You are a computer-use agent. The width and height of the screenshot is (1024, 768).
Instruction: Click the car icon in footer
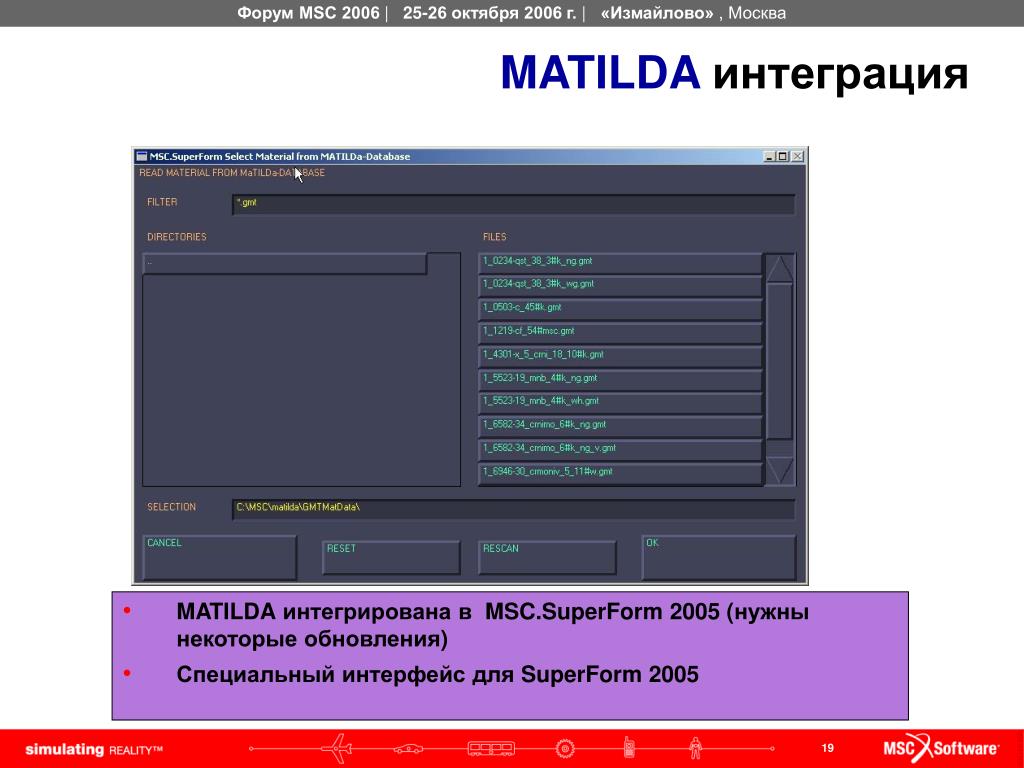408,749
